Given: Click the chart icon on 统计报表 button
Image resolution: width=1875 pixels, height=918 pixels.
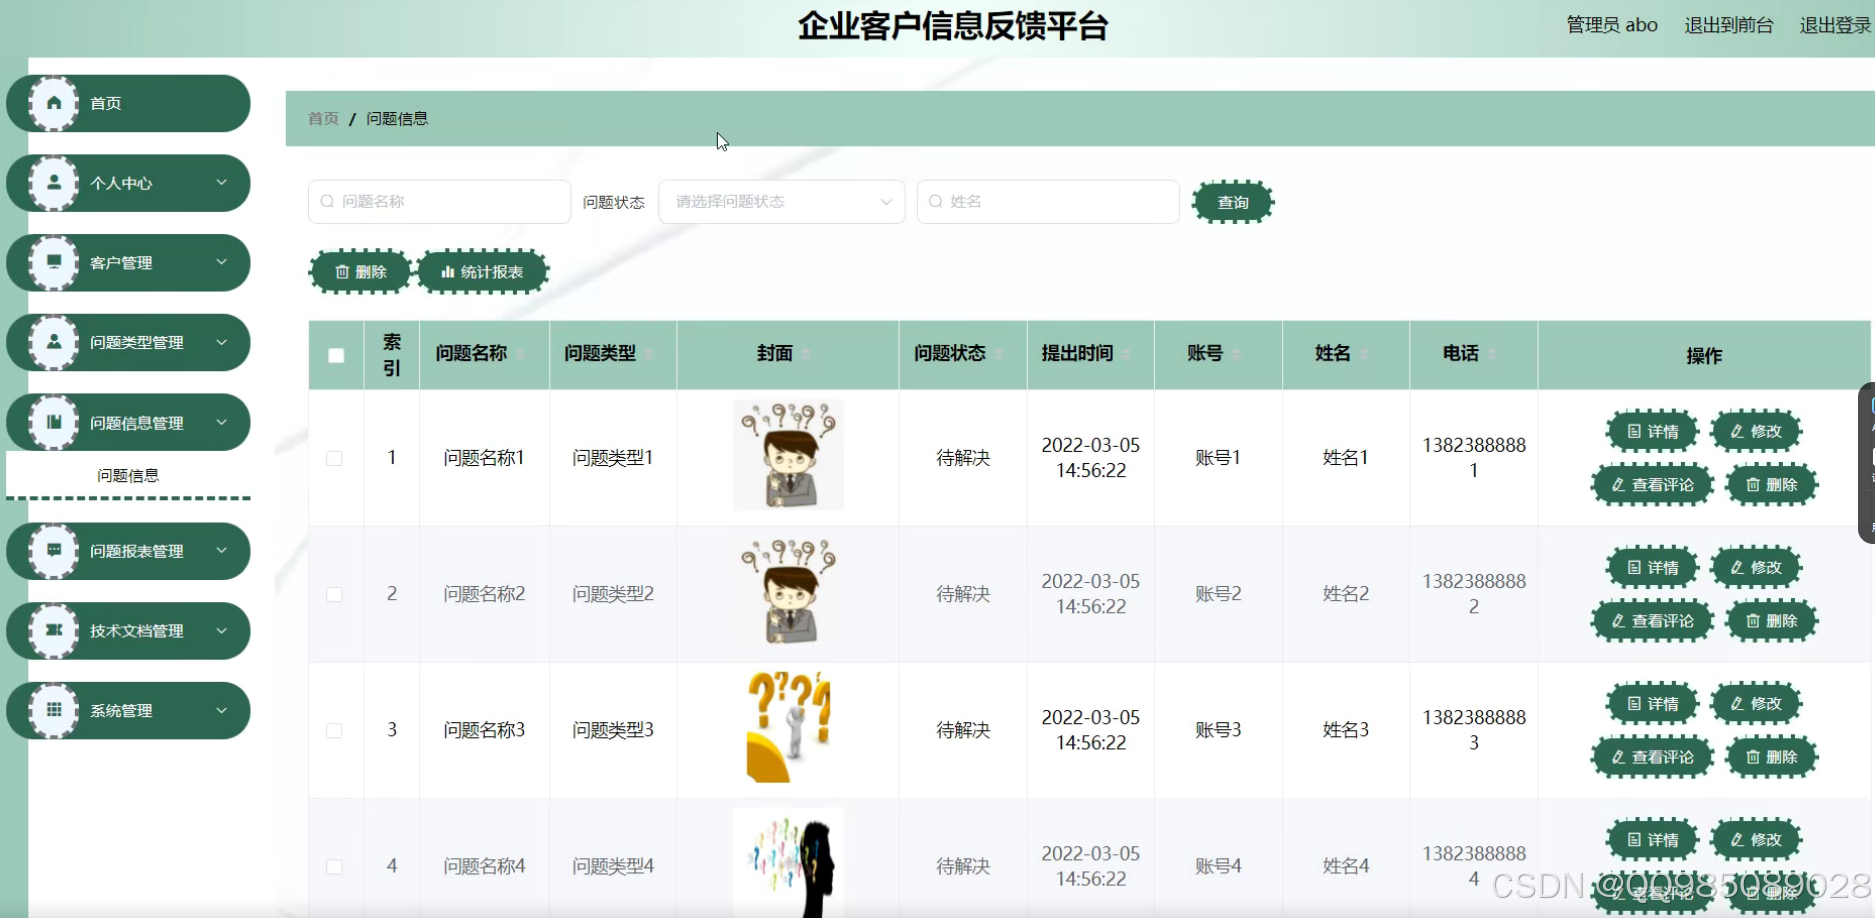Looking at the screenshot, I should click(x=446, y=271).
